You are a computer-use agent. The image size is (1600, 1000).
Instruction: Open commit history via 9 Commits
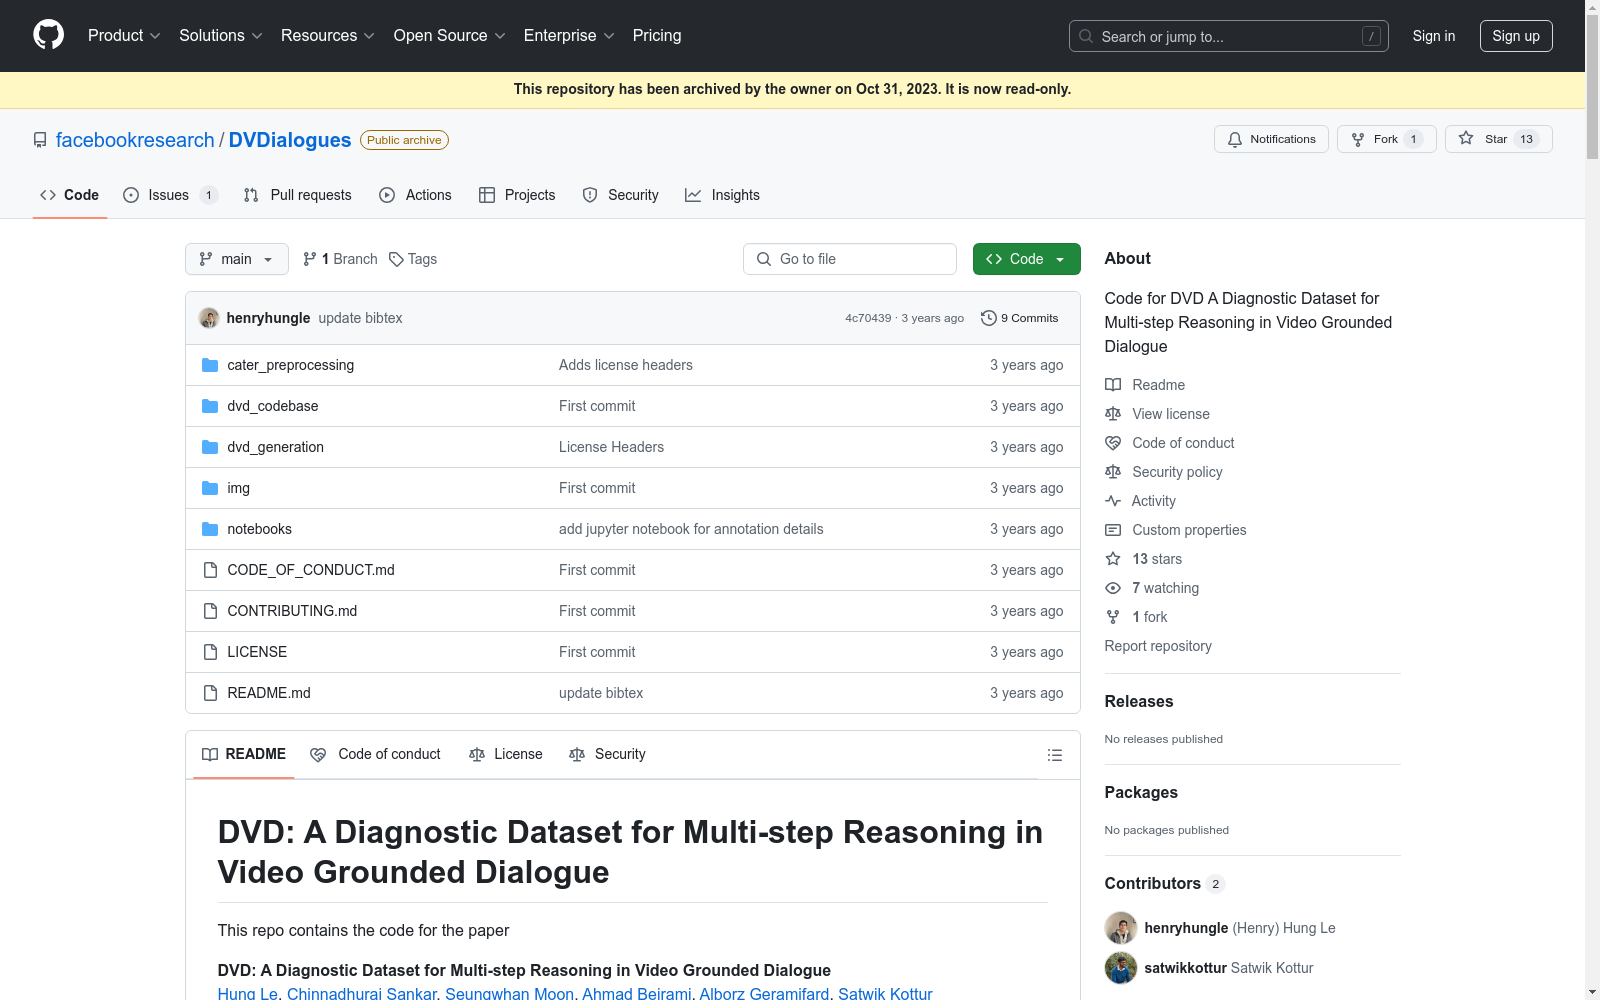click(1020, 318)
